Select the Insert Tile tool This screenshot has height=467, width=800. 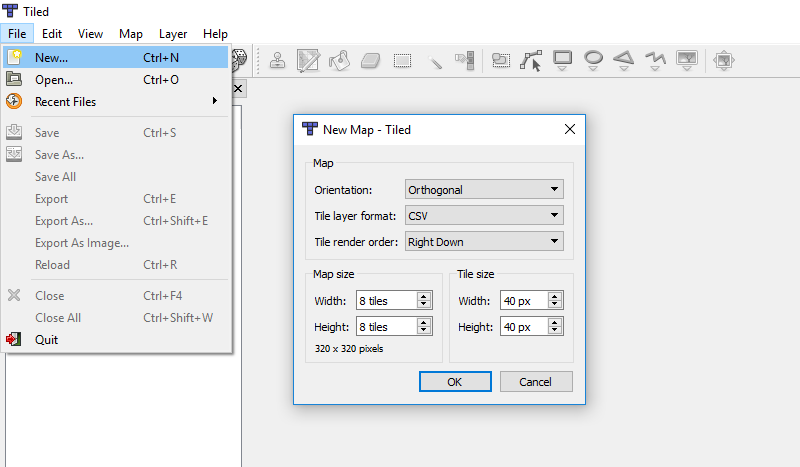(x=687, y=60)
